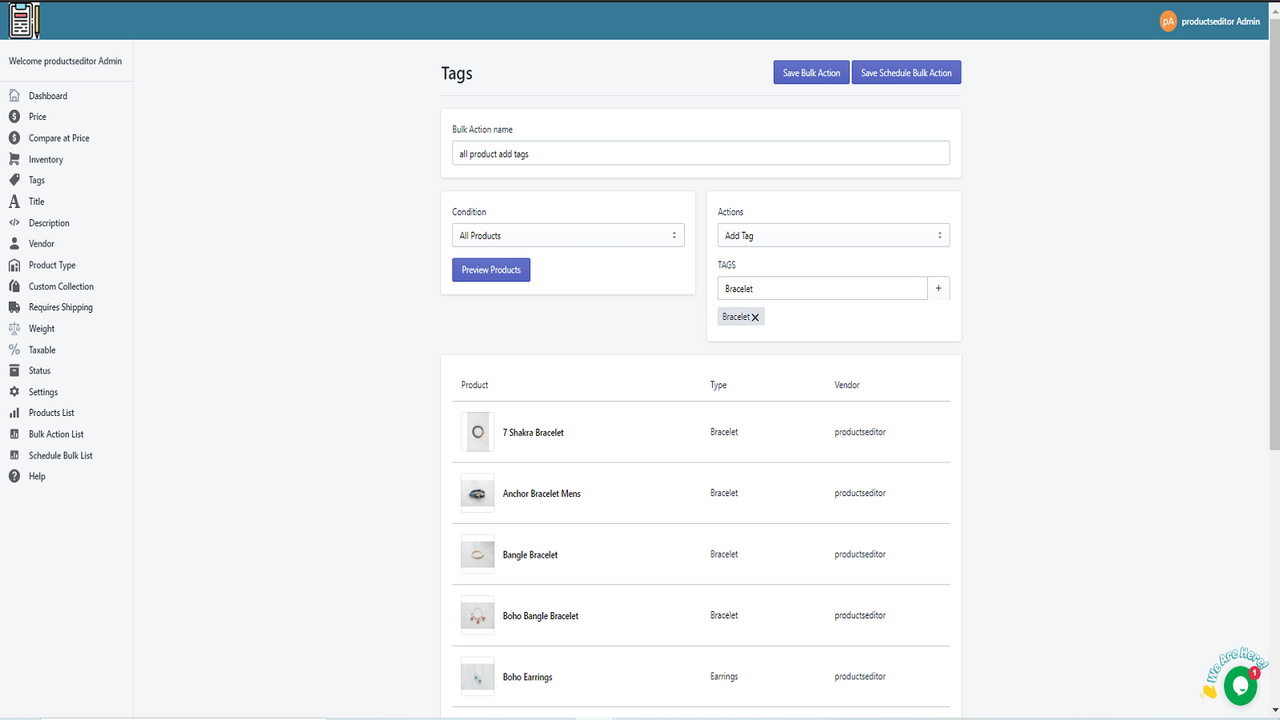The height and width of the screenshot is (720, 1280).
Task: Click the Requires Shipping truck icon
Action: click(14, 307)
